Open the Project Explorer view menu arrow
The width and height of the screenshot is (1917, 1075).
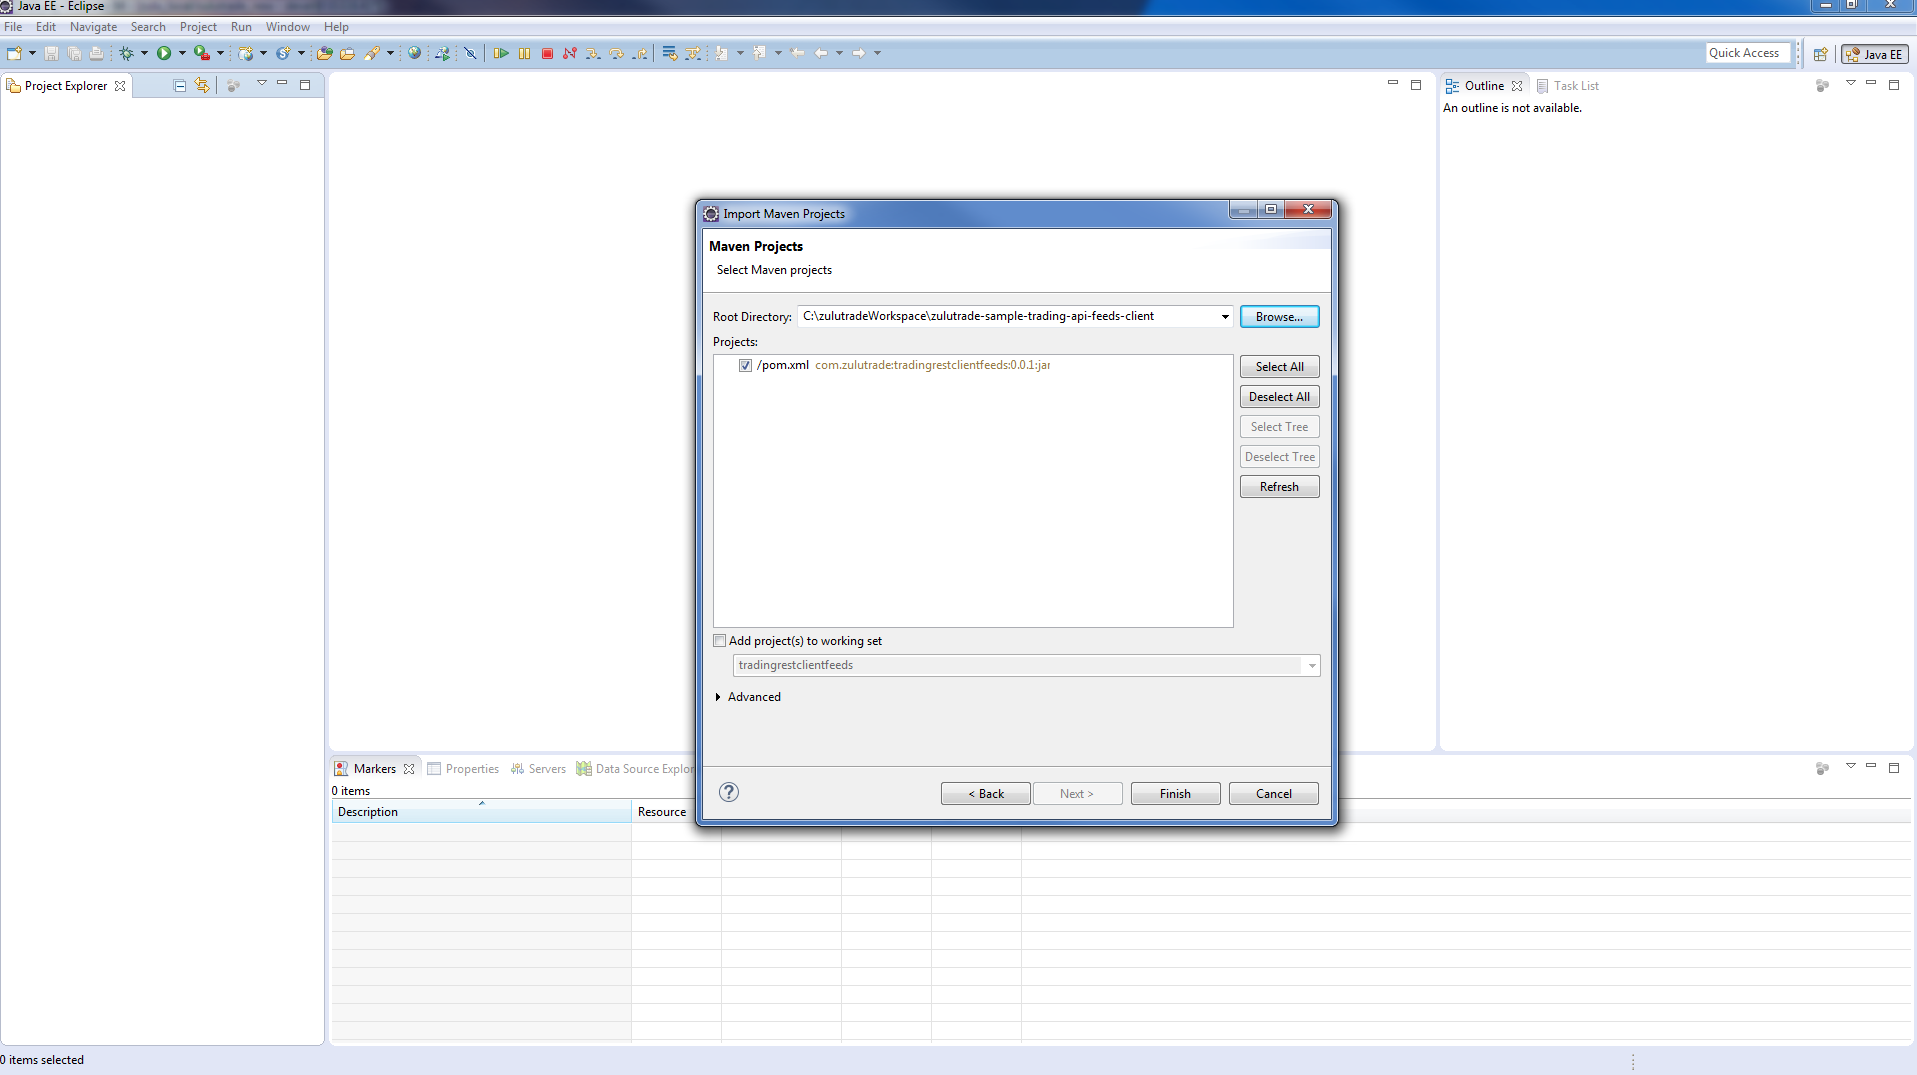pyautogui.click(x=262, y=84)
